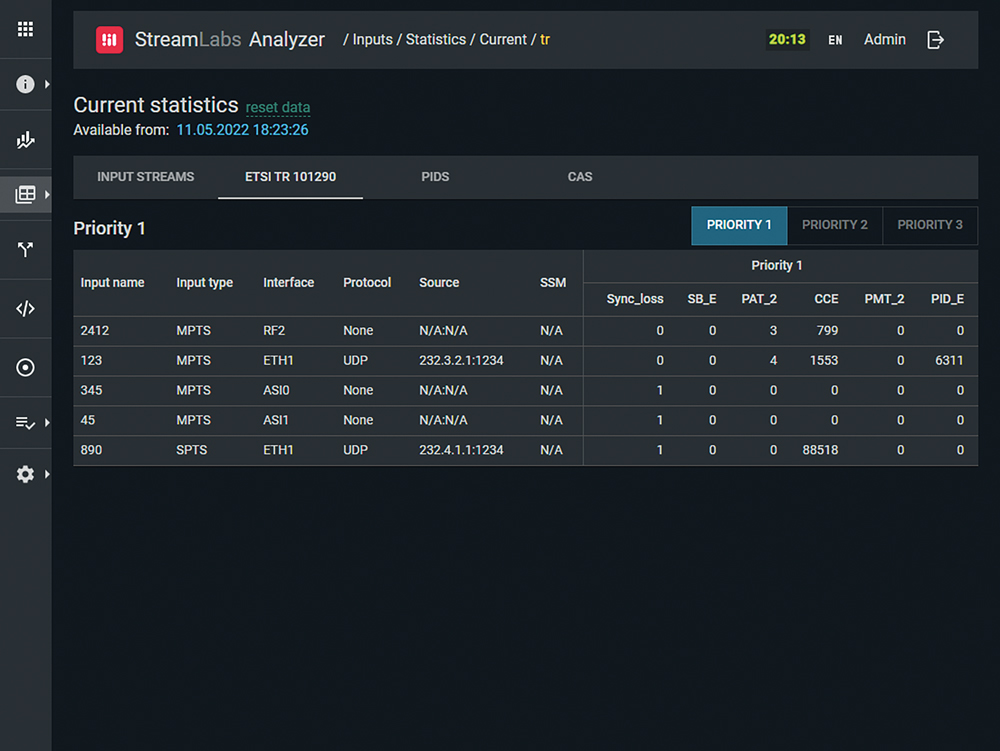Click the available-from date 11.05.2022 18:23:26
This screenshot has height=751, width=1000.
pos(242,130)
